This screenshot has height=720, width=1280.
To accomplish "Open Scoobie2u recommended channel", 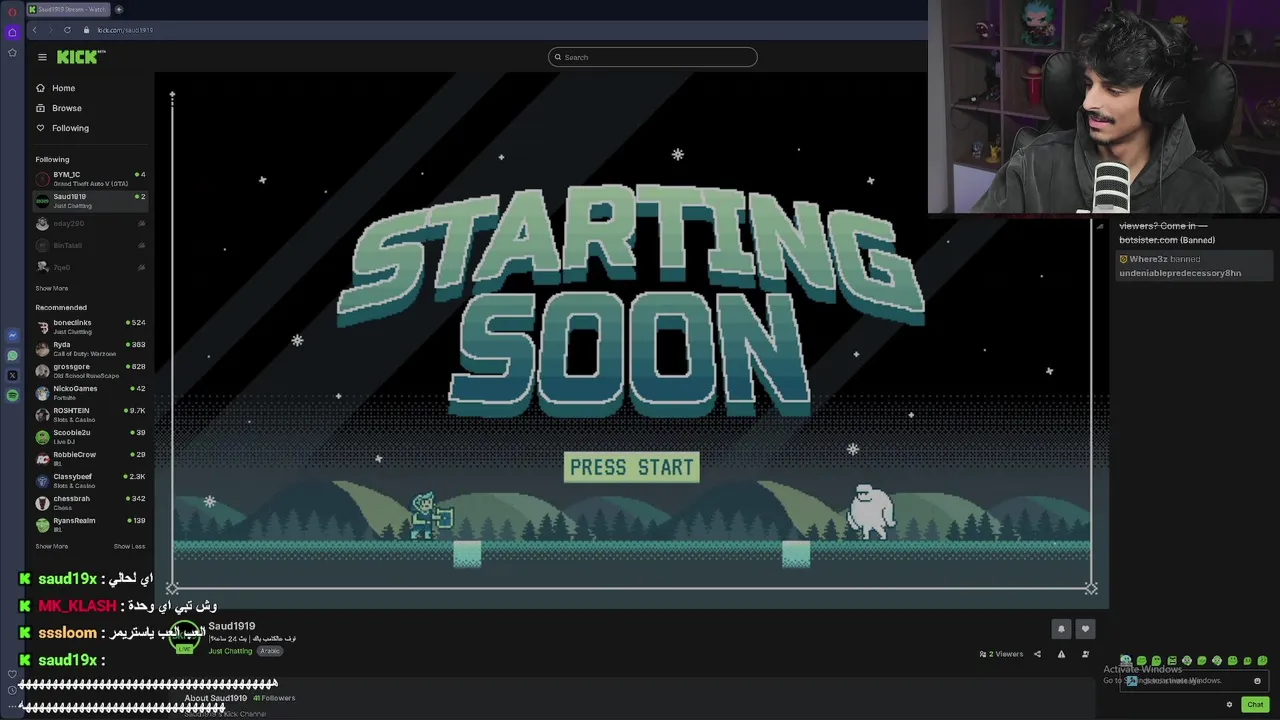I will coord(90,437).
